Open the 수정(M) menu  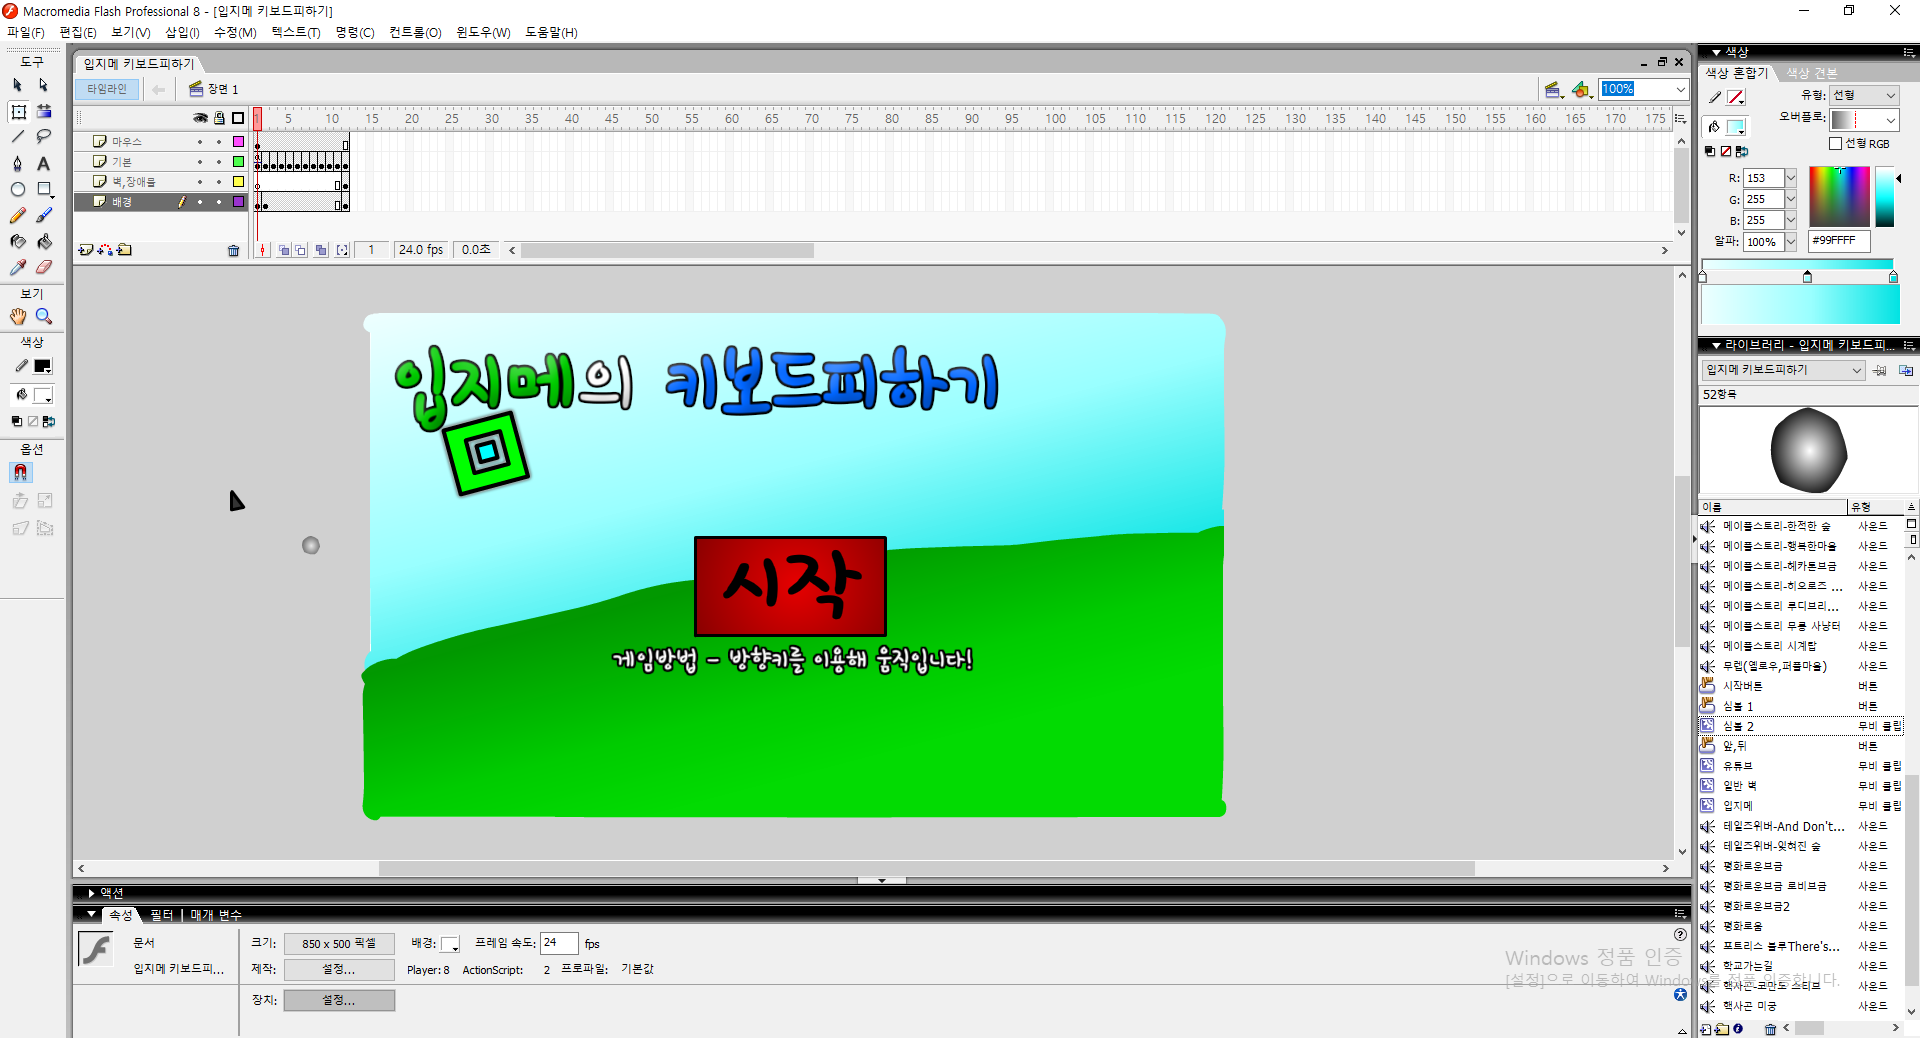pos(235,32)
